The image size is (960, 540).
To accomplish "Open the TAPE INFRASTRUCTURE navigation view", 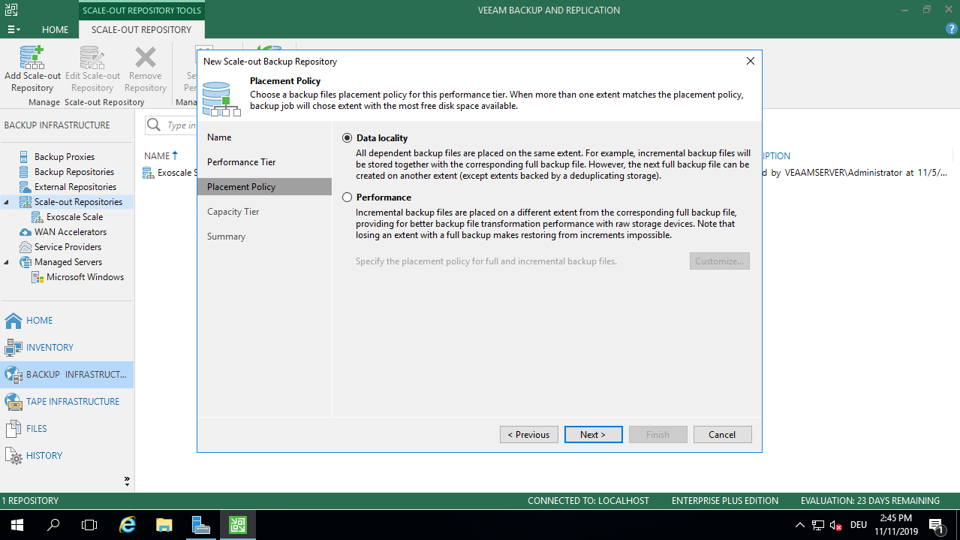I will pyautogui.click(x=67, y=402).
